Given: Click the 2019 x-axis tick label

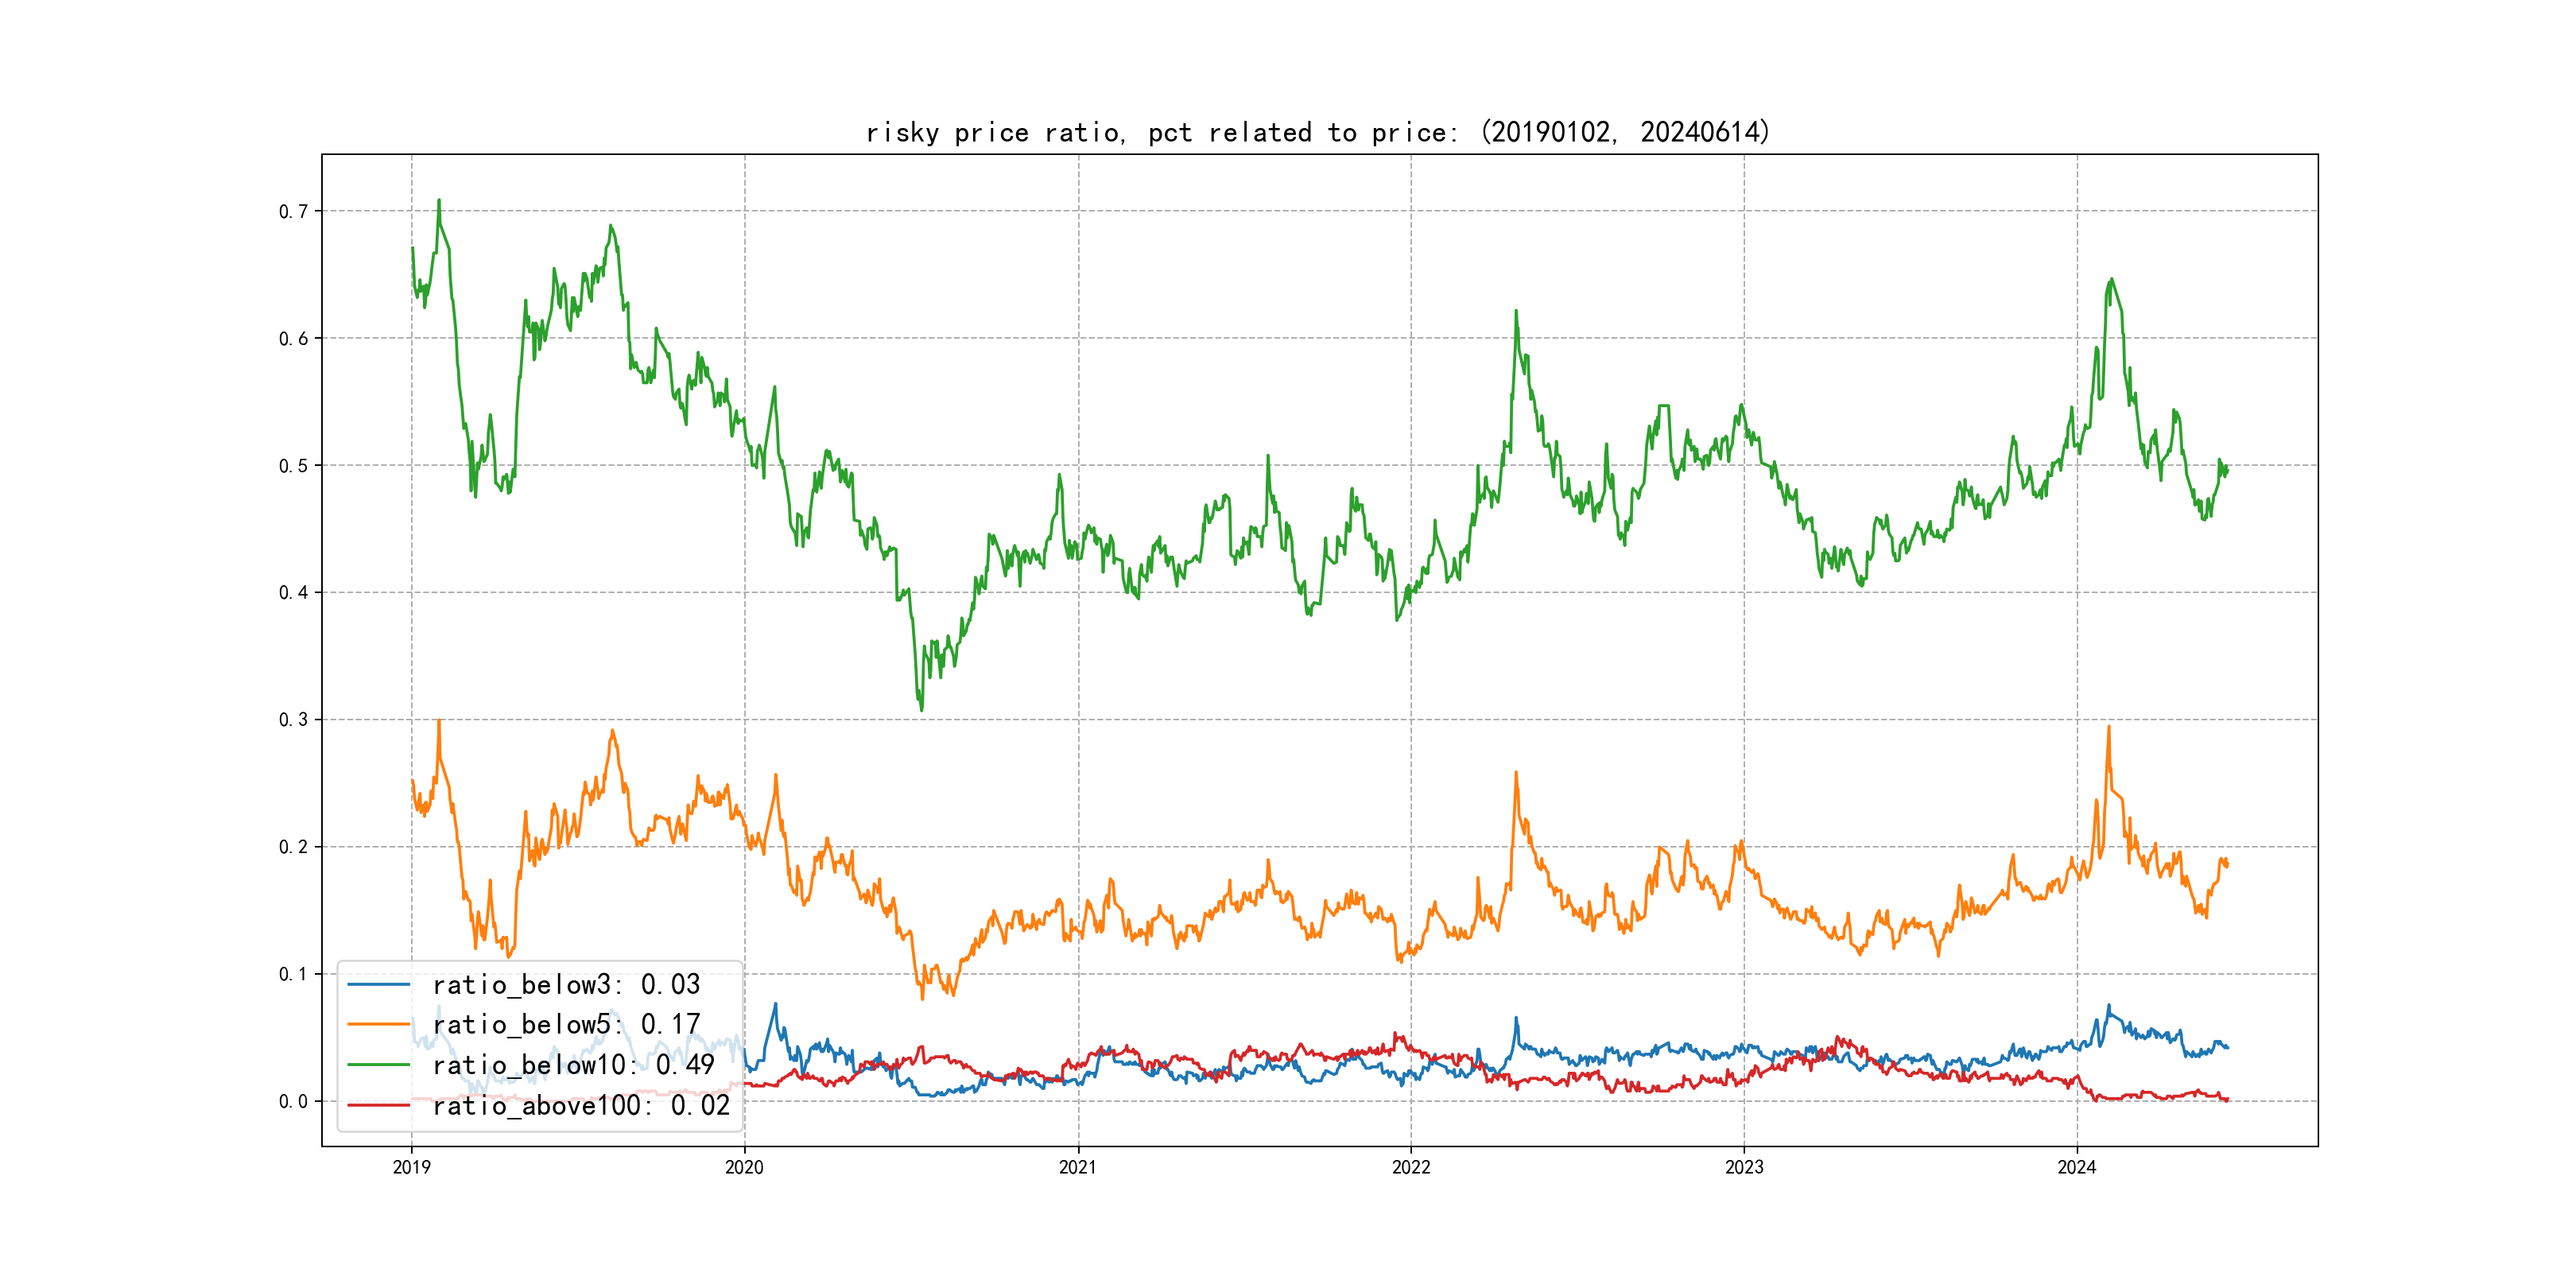Looking at the screenshot, I should tap(411, 1167).
